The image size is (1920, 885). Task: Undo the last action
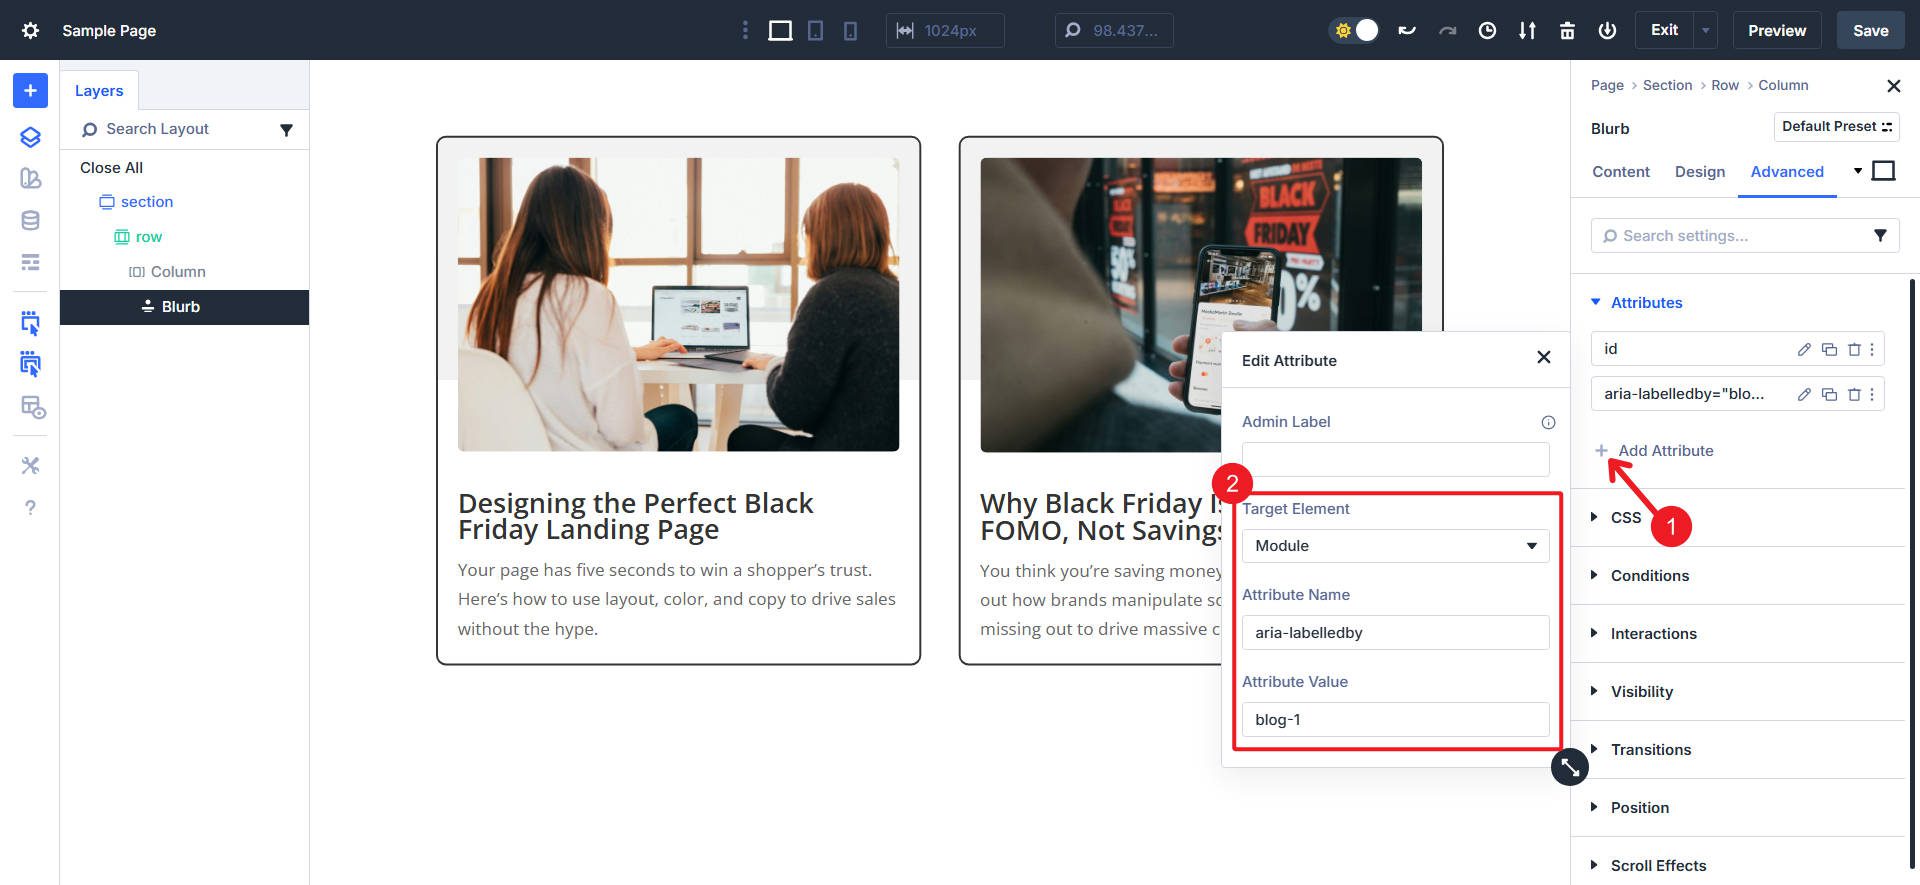click(1407, 30)
